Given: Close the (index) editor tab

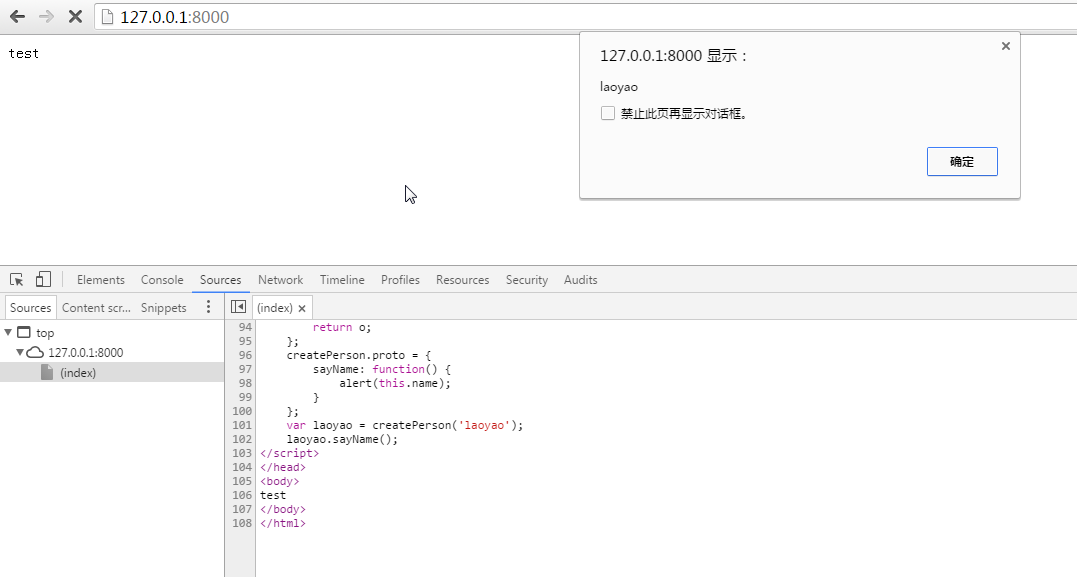Looking at the screenshot, I should pyautogui.click(x=302, y=308).
